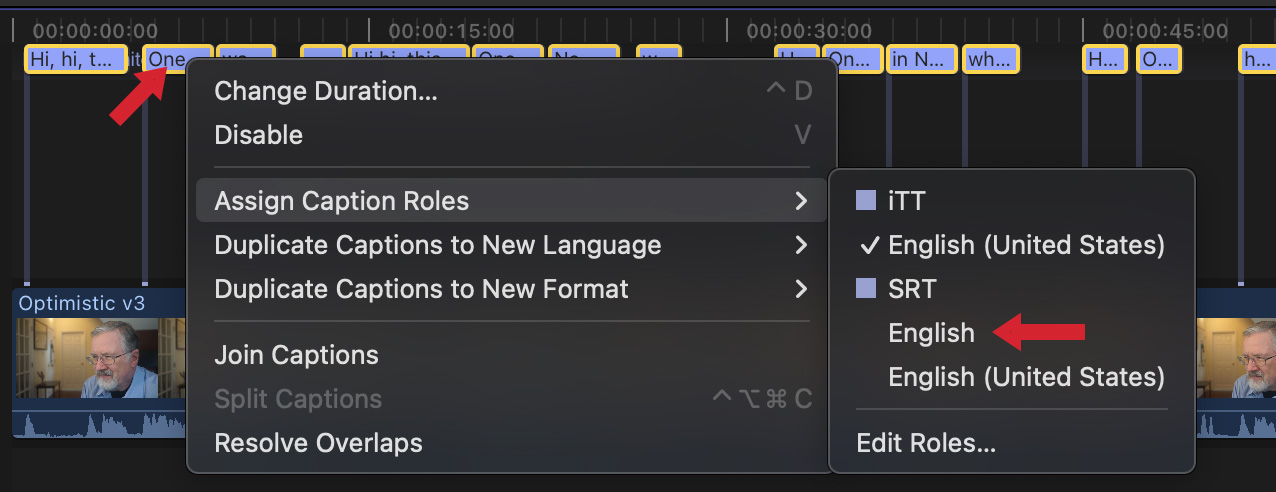Choose Disable from the context menu
Screen dimensions: 1276x492
pyautogui.click(x=259, y=135)
